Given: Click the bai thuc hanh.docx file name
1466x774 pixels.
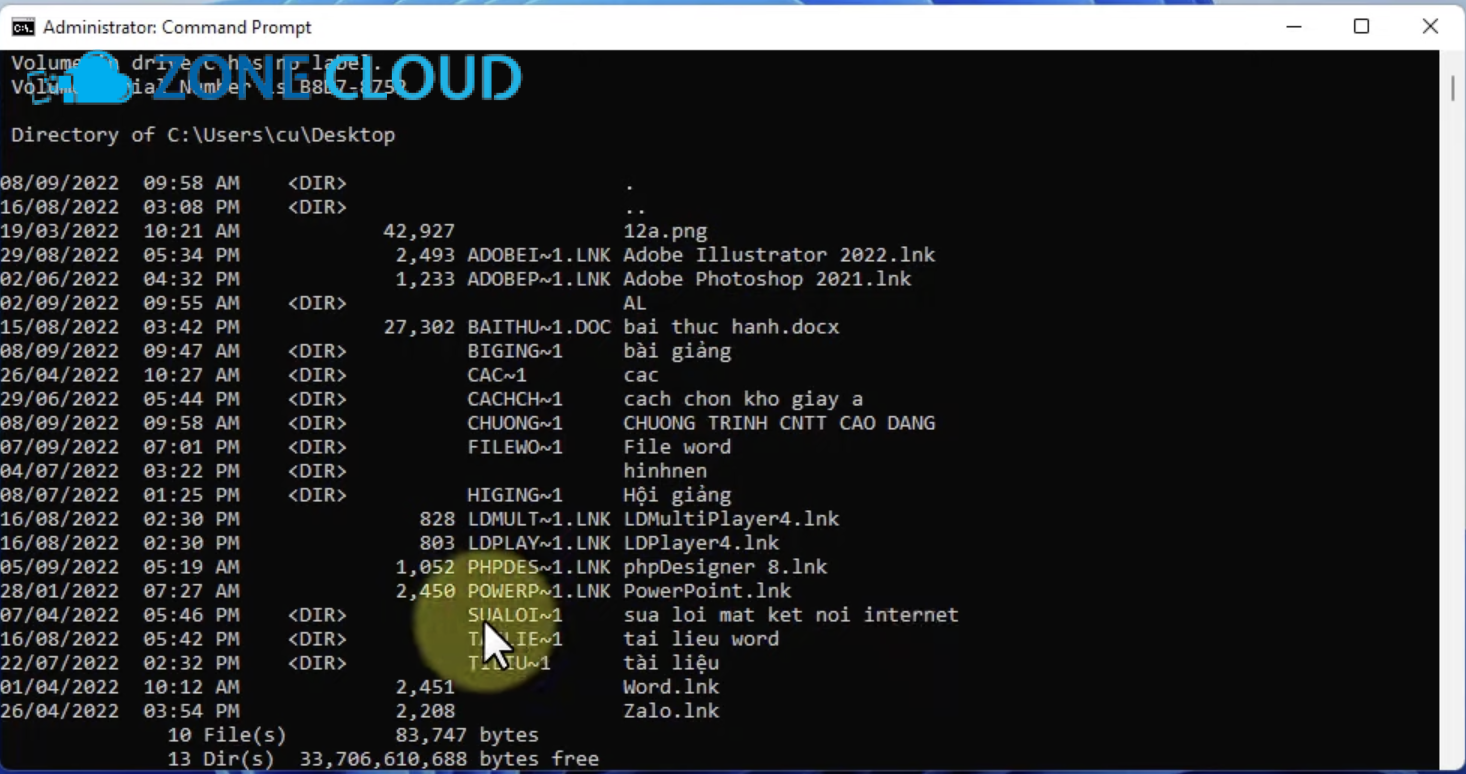Looking at the screenshot, I should [731, 327].
